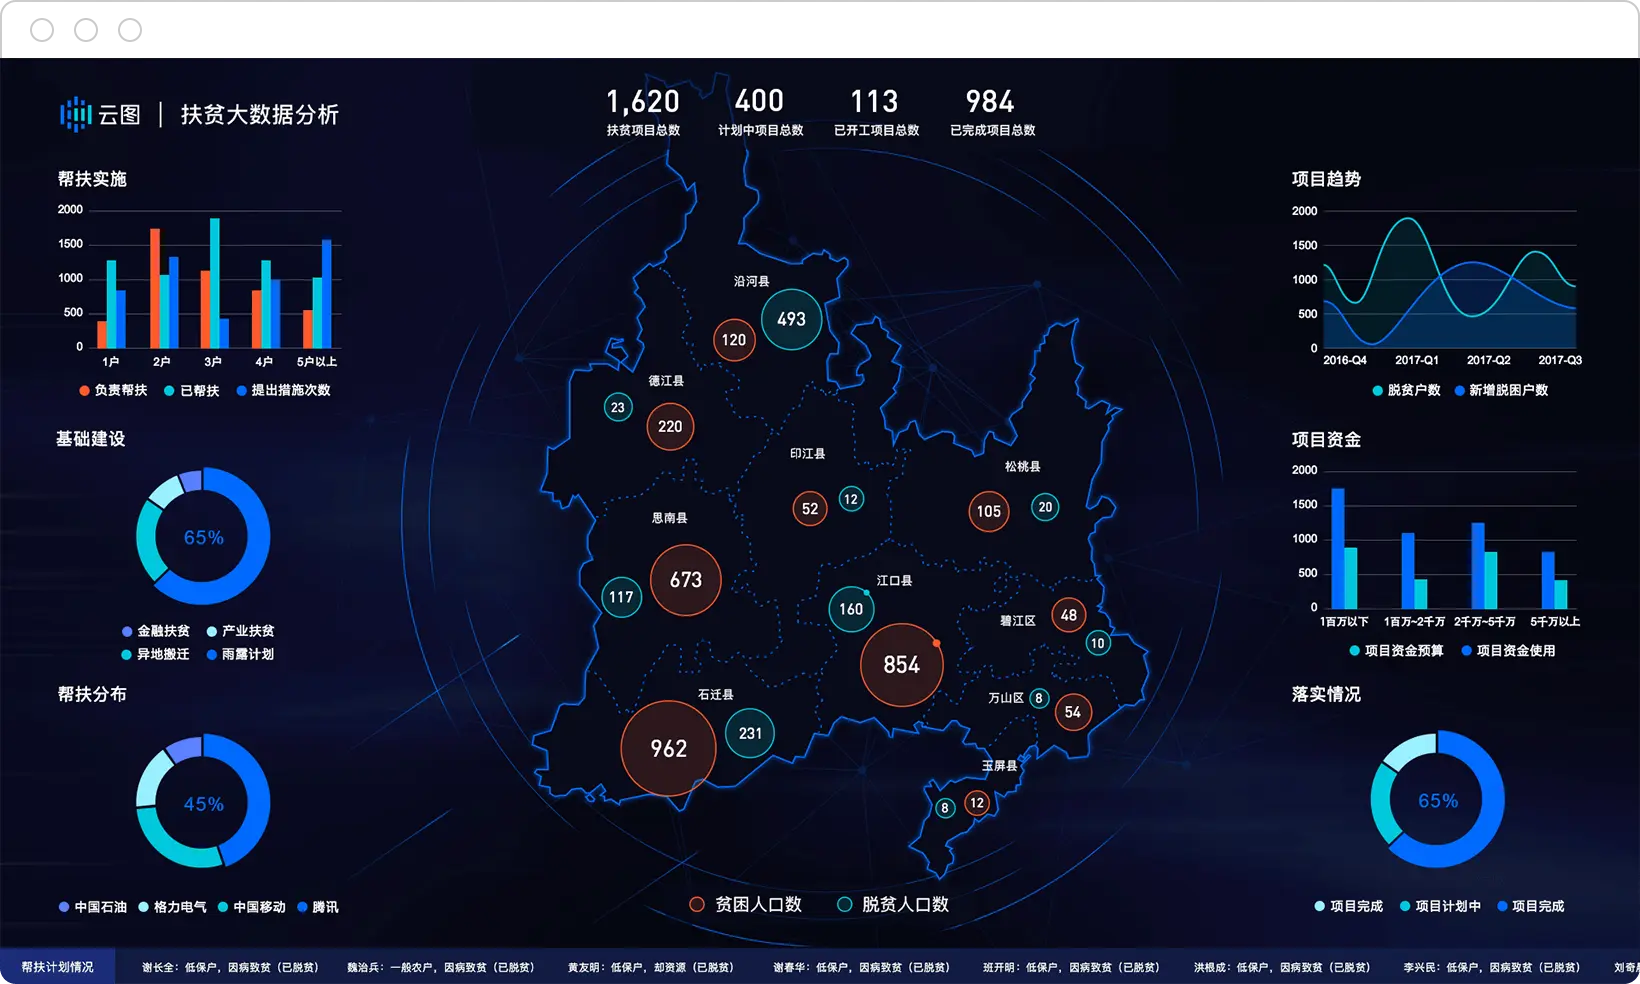Toggle 腾讯 legend item
The height and width of the screenshot is (984, 1640).
click(318, 907)
